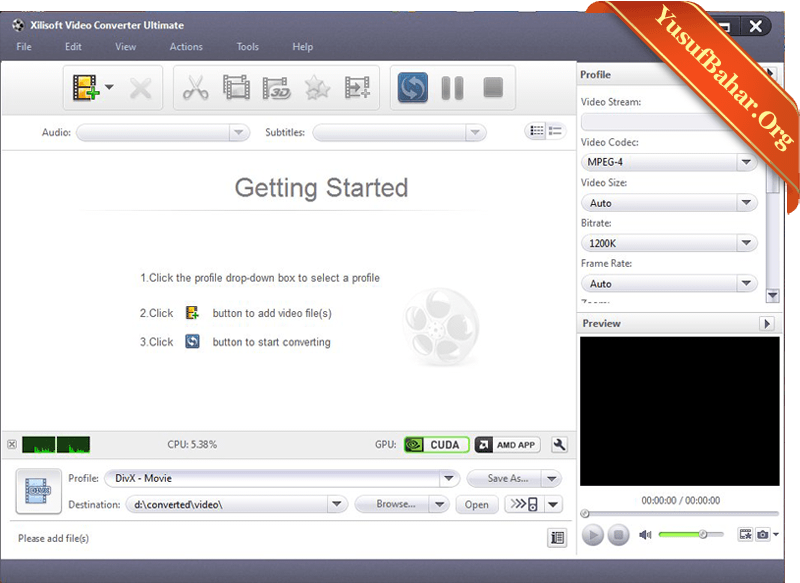
Task: Click the CPU: 5.38% readout
Action: (192, 444)
